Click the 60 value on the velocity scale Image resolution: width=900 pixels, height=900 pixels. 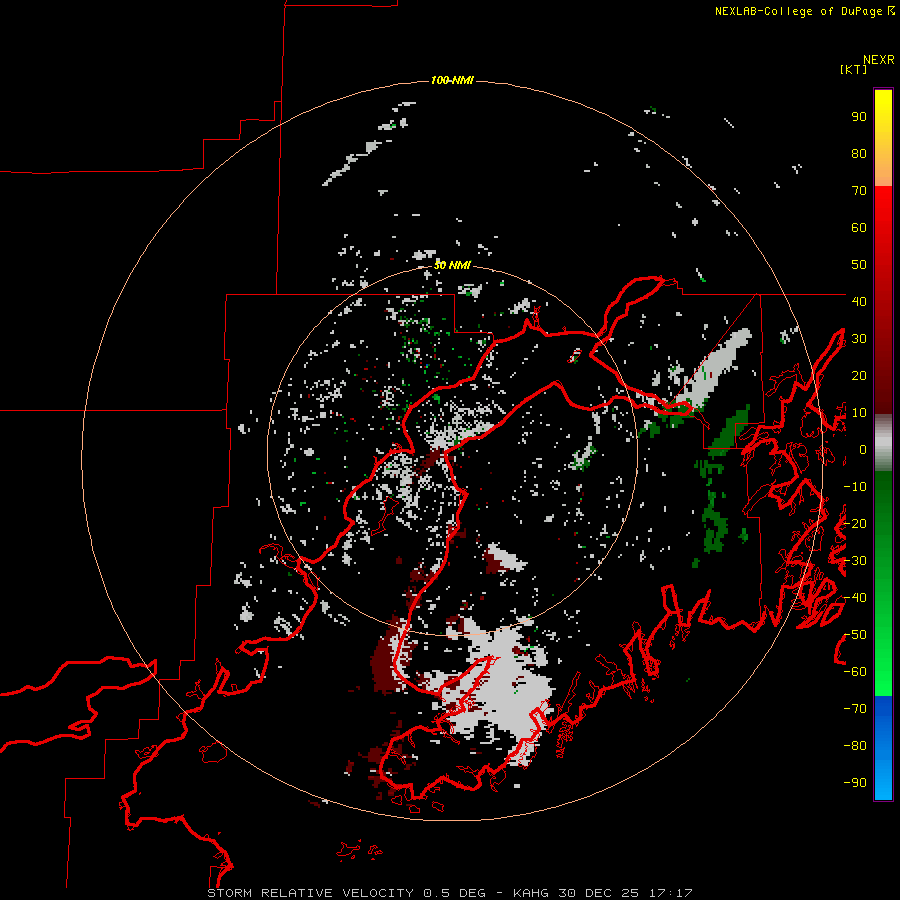click(859, 228)
